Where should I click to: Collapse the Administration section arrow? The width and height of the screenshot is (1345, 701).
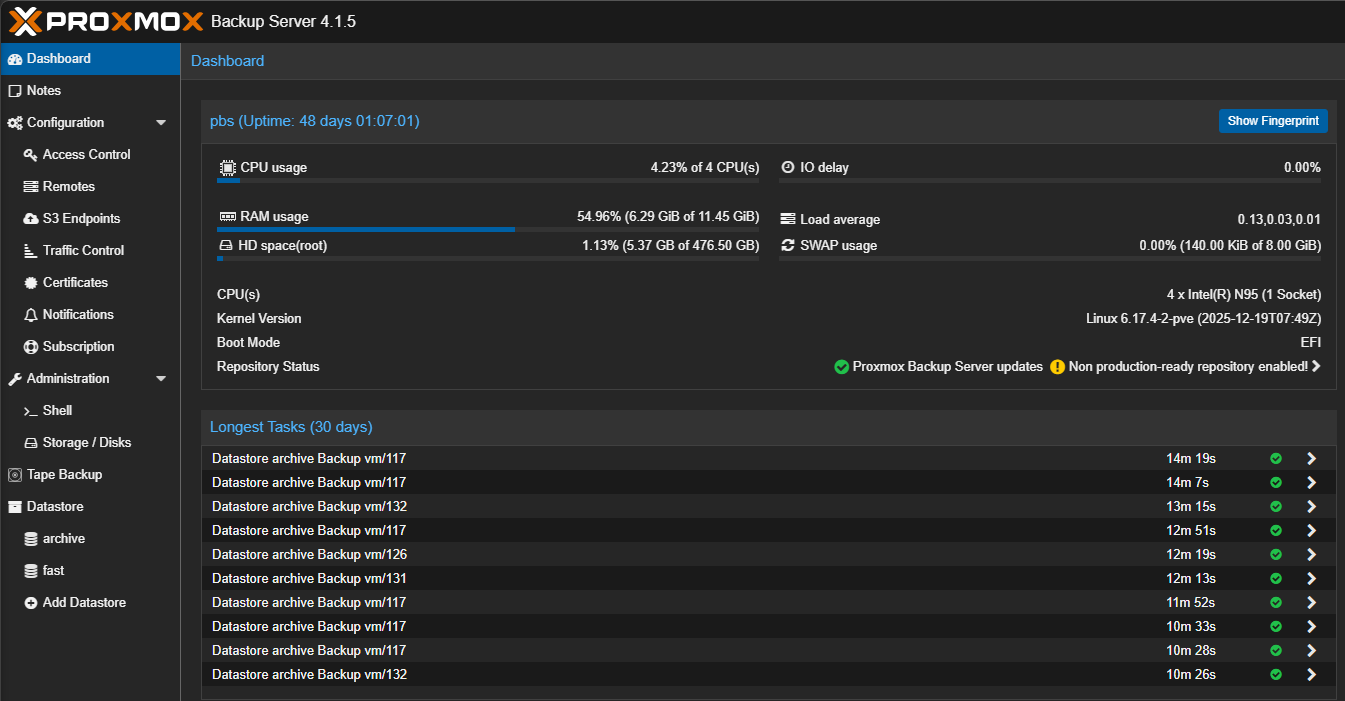coord(161,379)
